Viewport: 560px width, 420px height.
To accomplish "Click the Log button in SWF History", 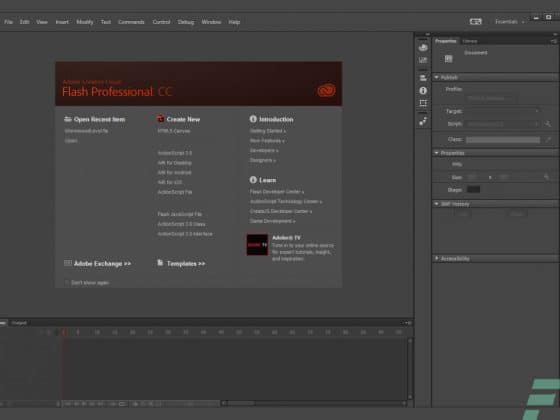I will [x=463, y=214].
